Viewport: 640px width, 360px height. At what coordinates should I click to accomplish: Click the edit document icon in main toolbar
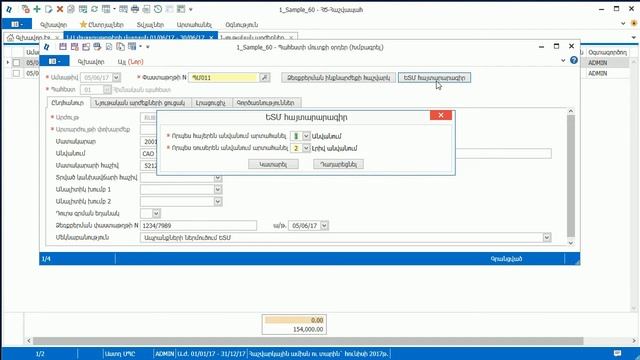[49, 9]
